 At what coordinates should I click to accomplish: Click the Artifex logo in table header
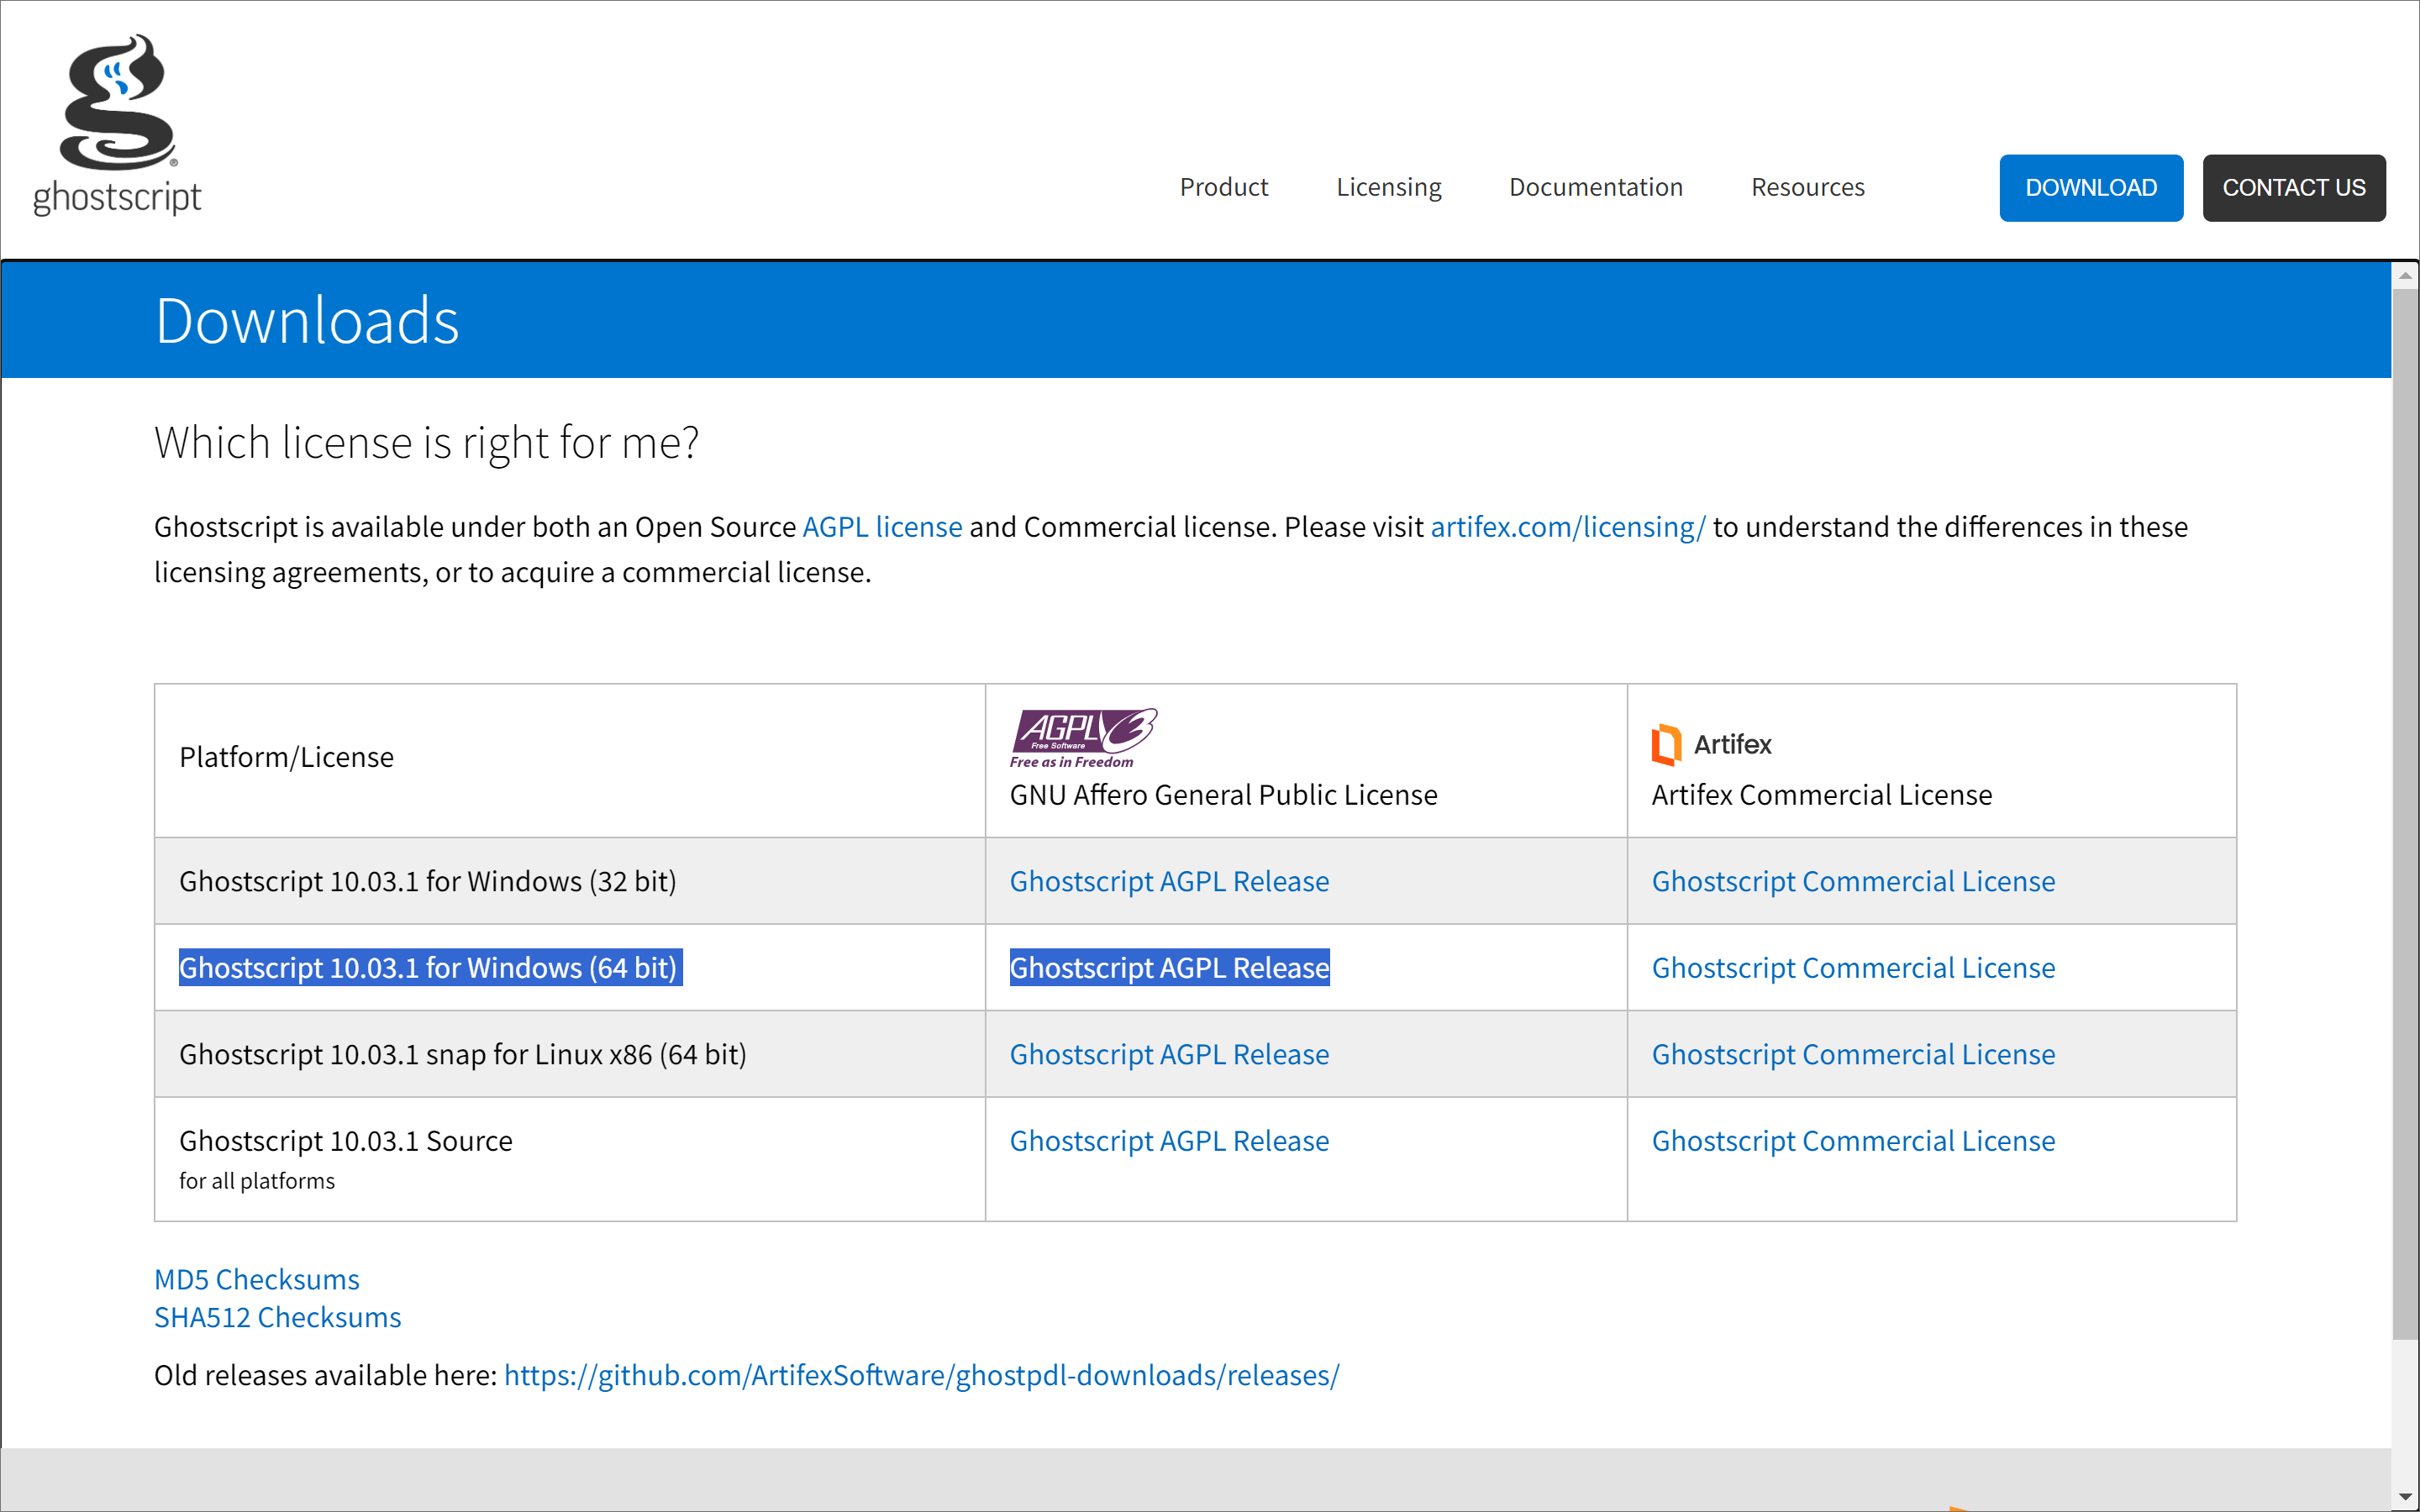[1711, 744]
